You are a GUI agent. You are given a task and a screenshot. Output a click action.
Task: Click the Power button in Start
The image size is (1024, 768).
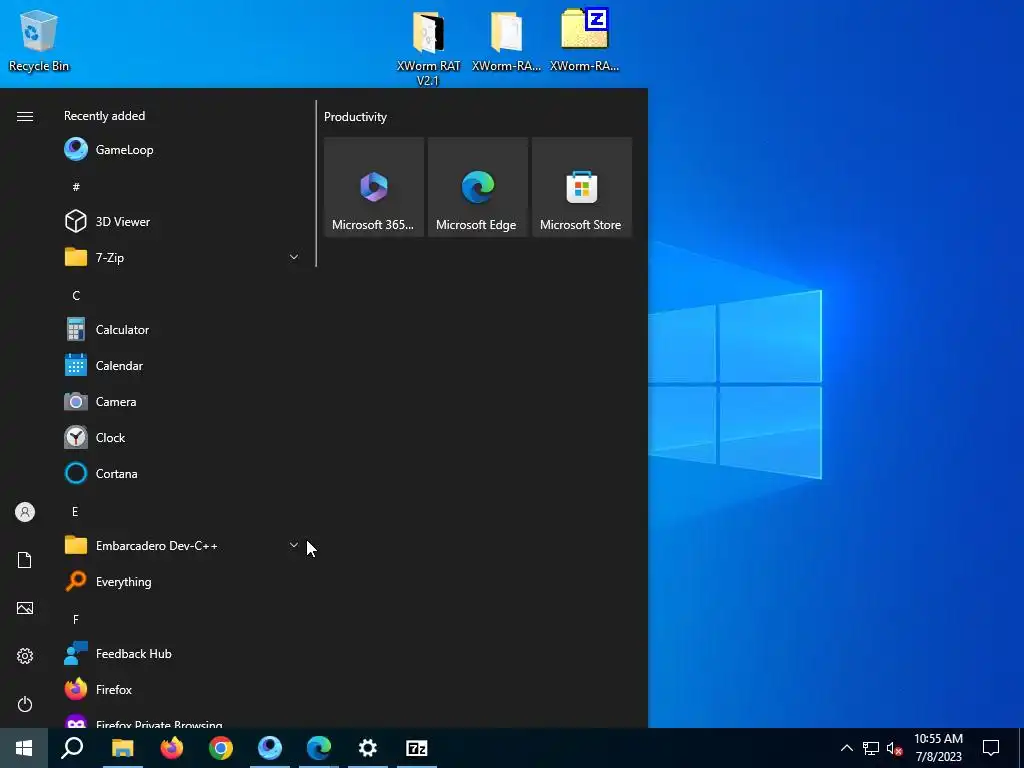pyautogui.click(x=25, y=704)
